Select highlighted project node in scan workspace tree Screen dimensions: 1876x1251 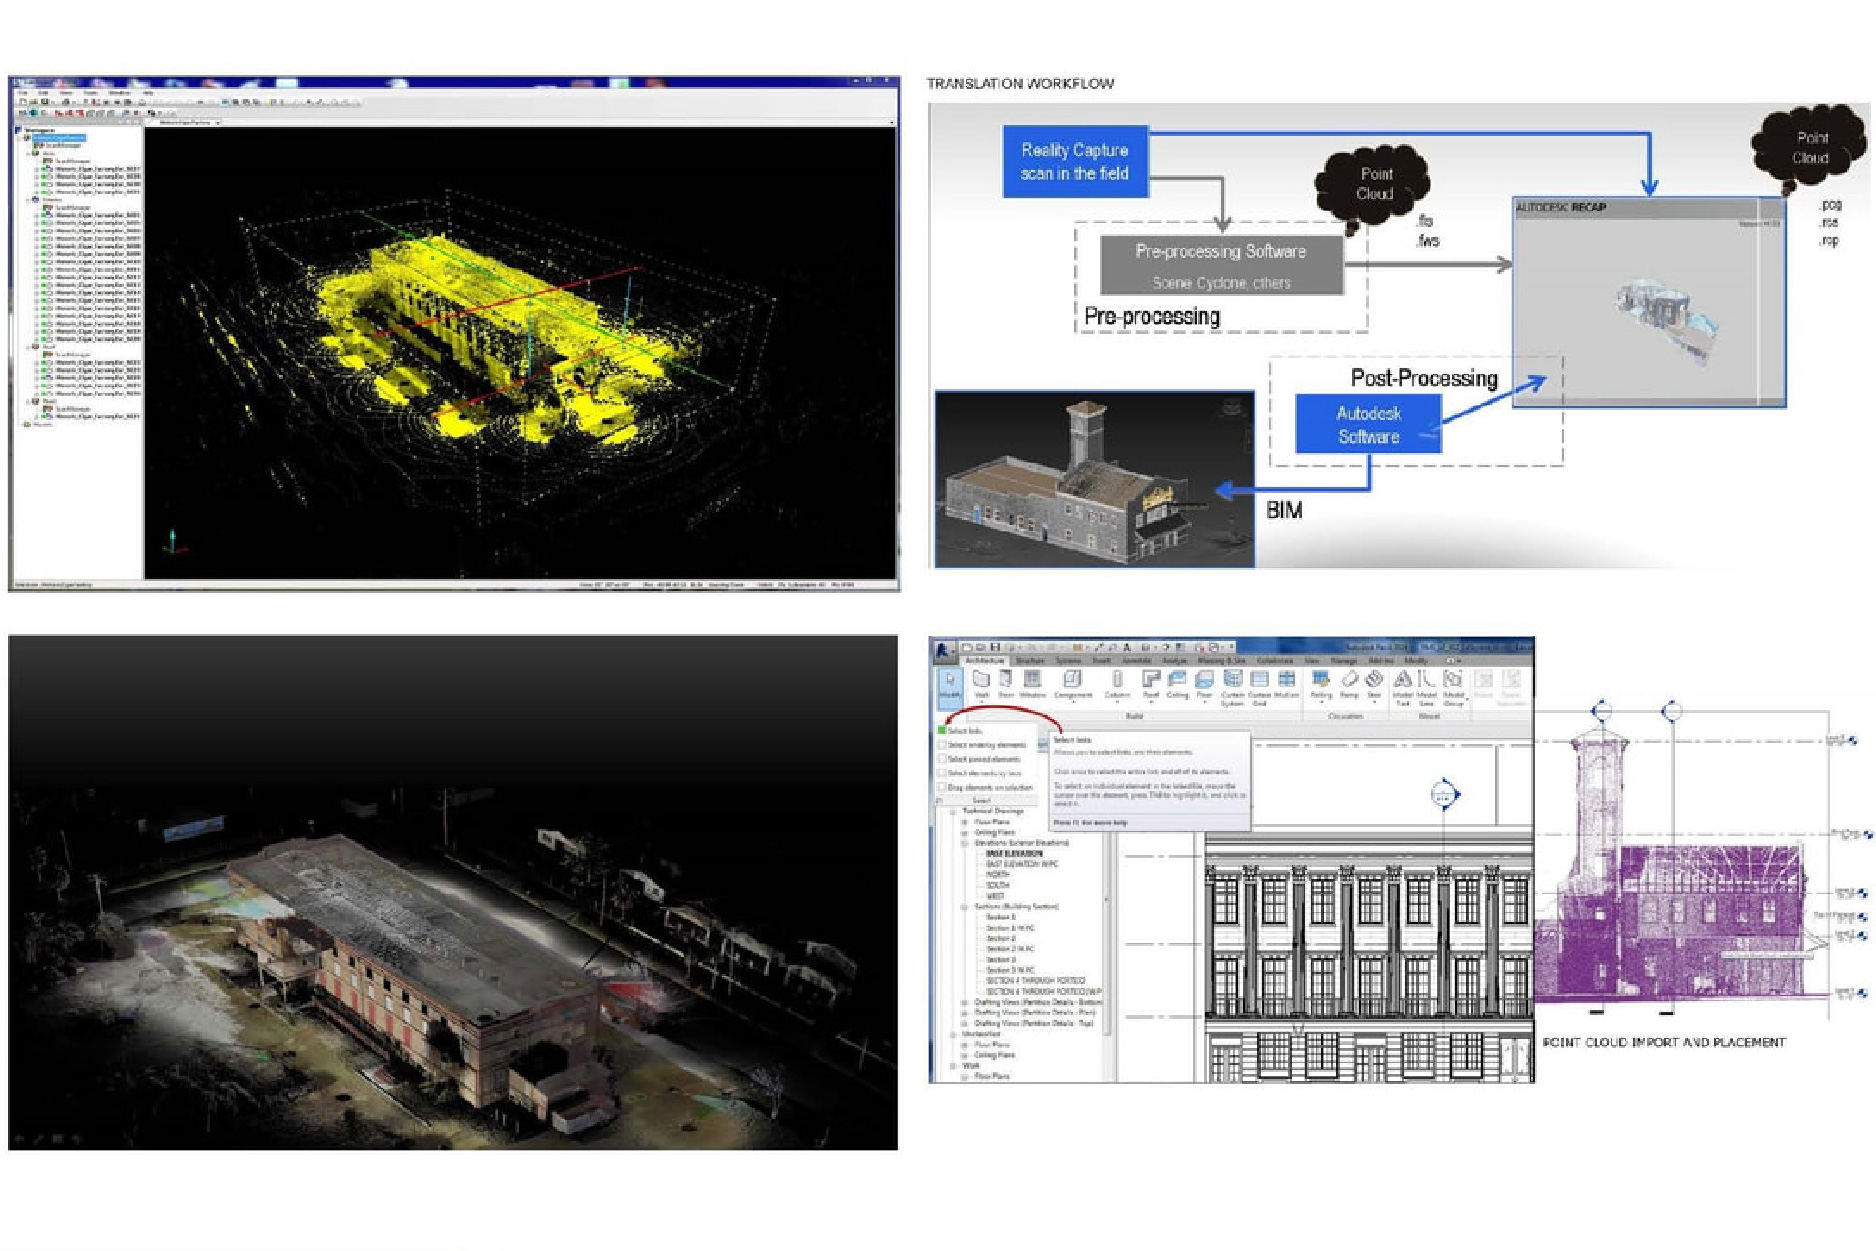(x=59, y=138)
